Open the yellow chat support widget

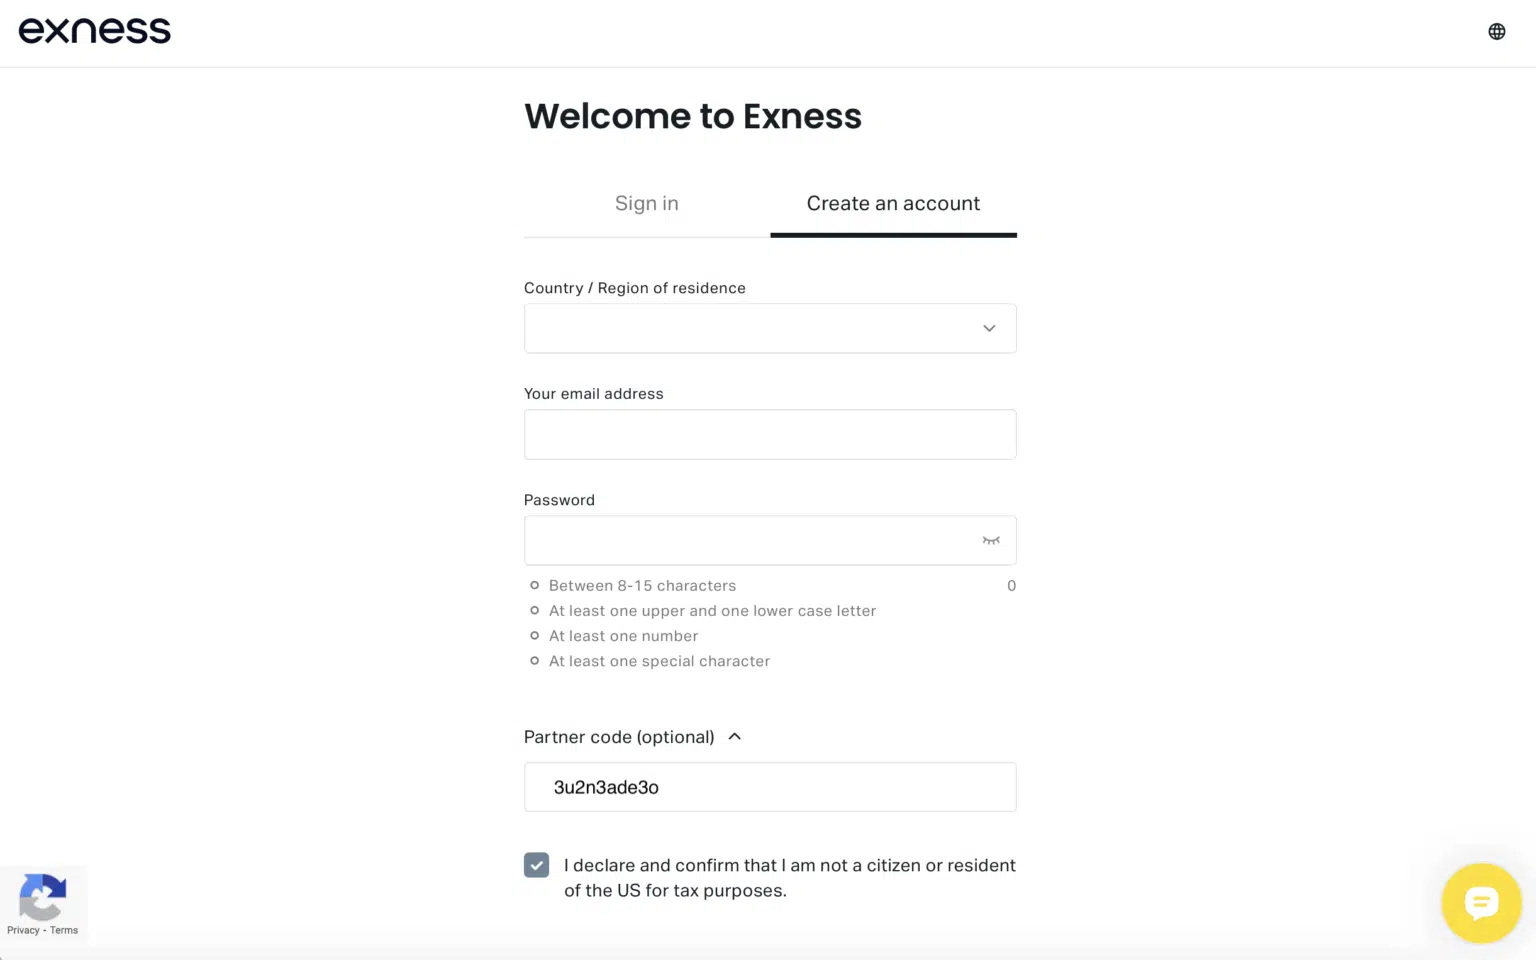(x=1481, y=903)
